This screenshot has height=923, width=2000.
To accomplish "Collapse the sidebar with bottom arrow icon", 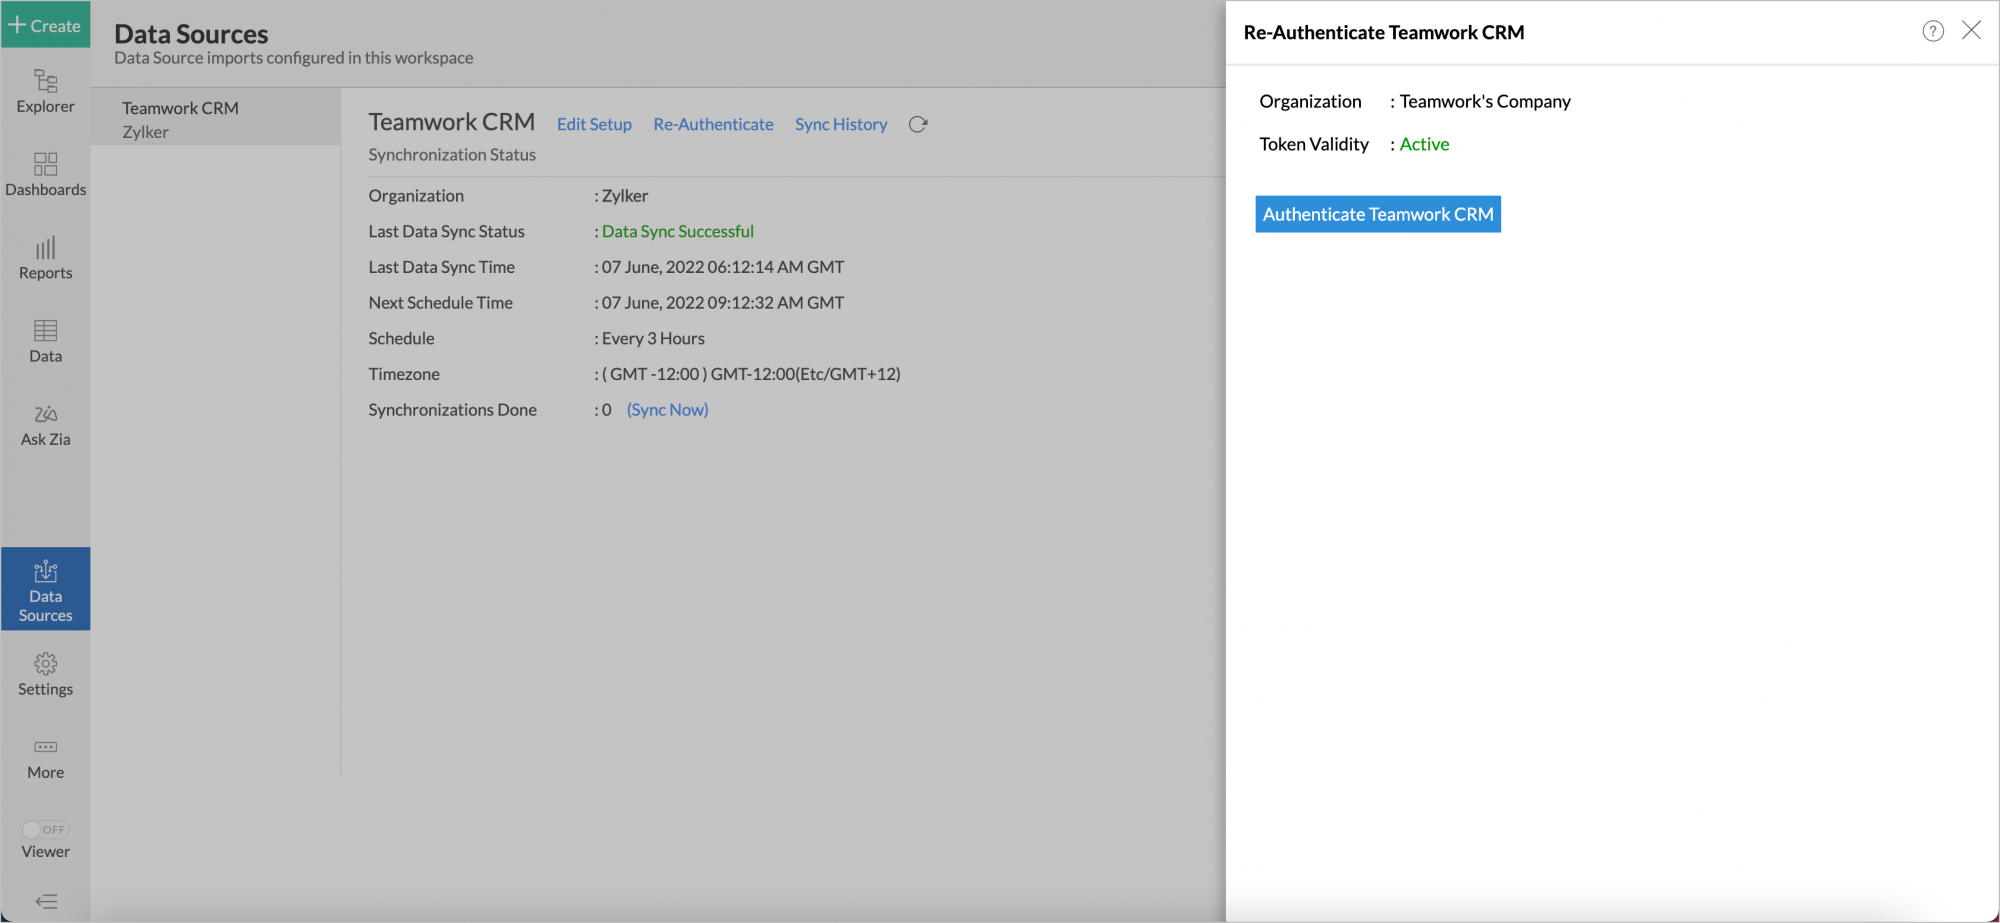I will pos(46,901).
